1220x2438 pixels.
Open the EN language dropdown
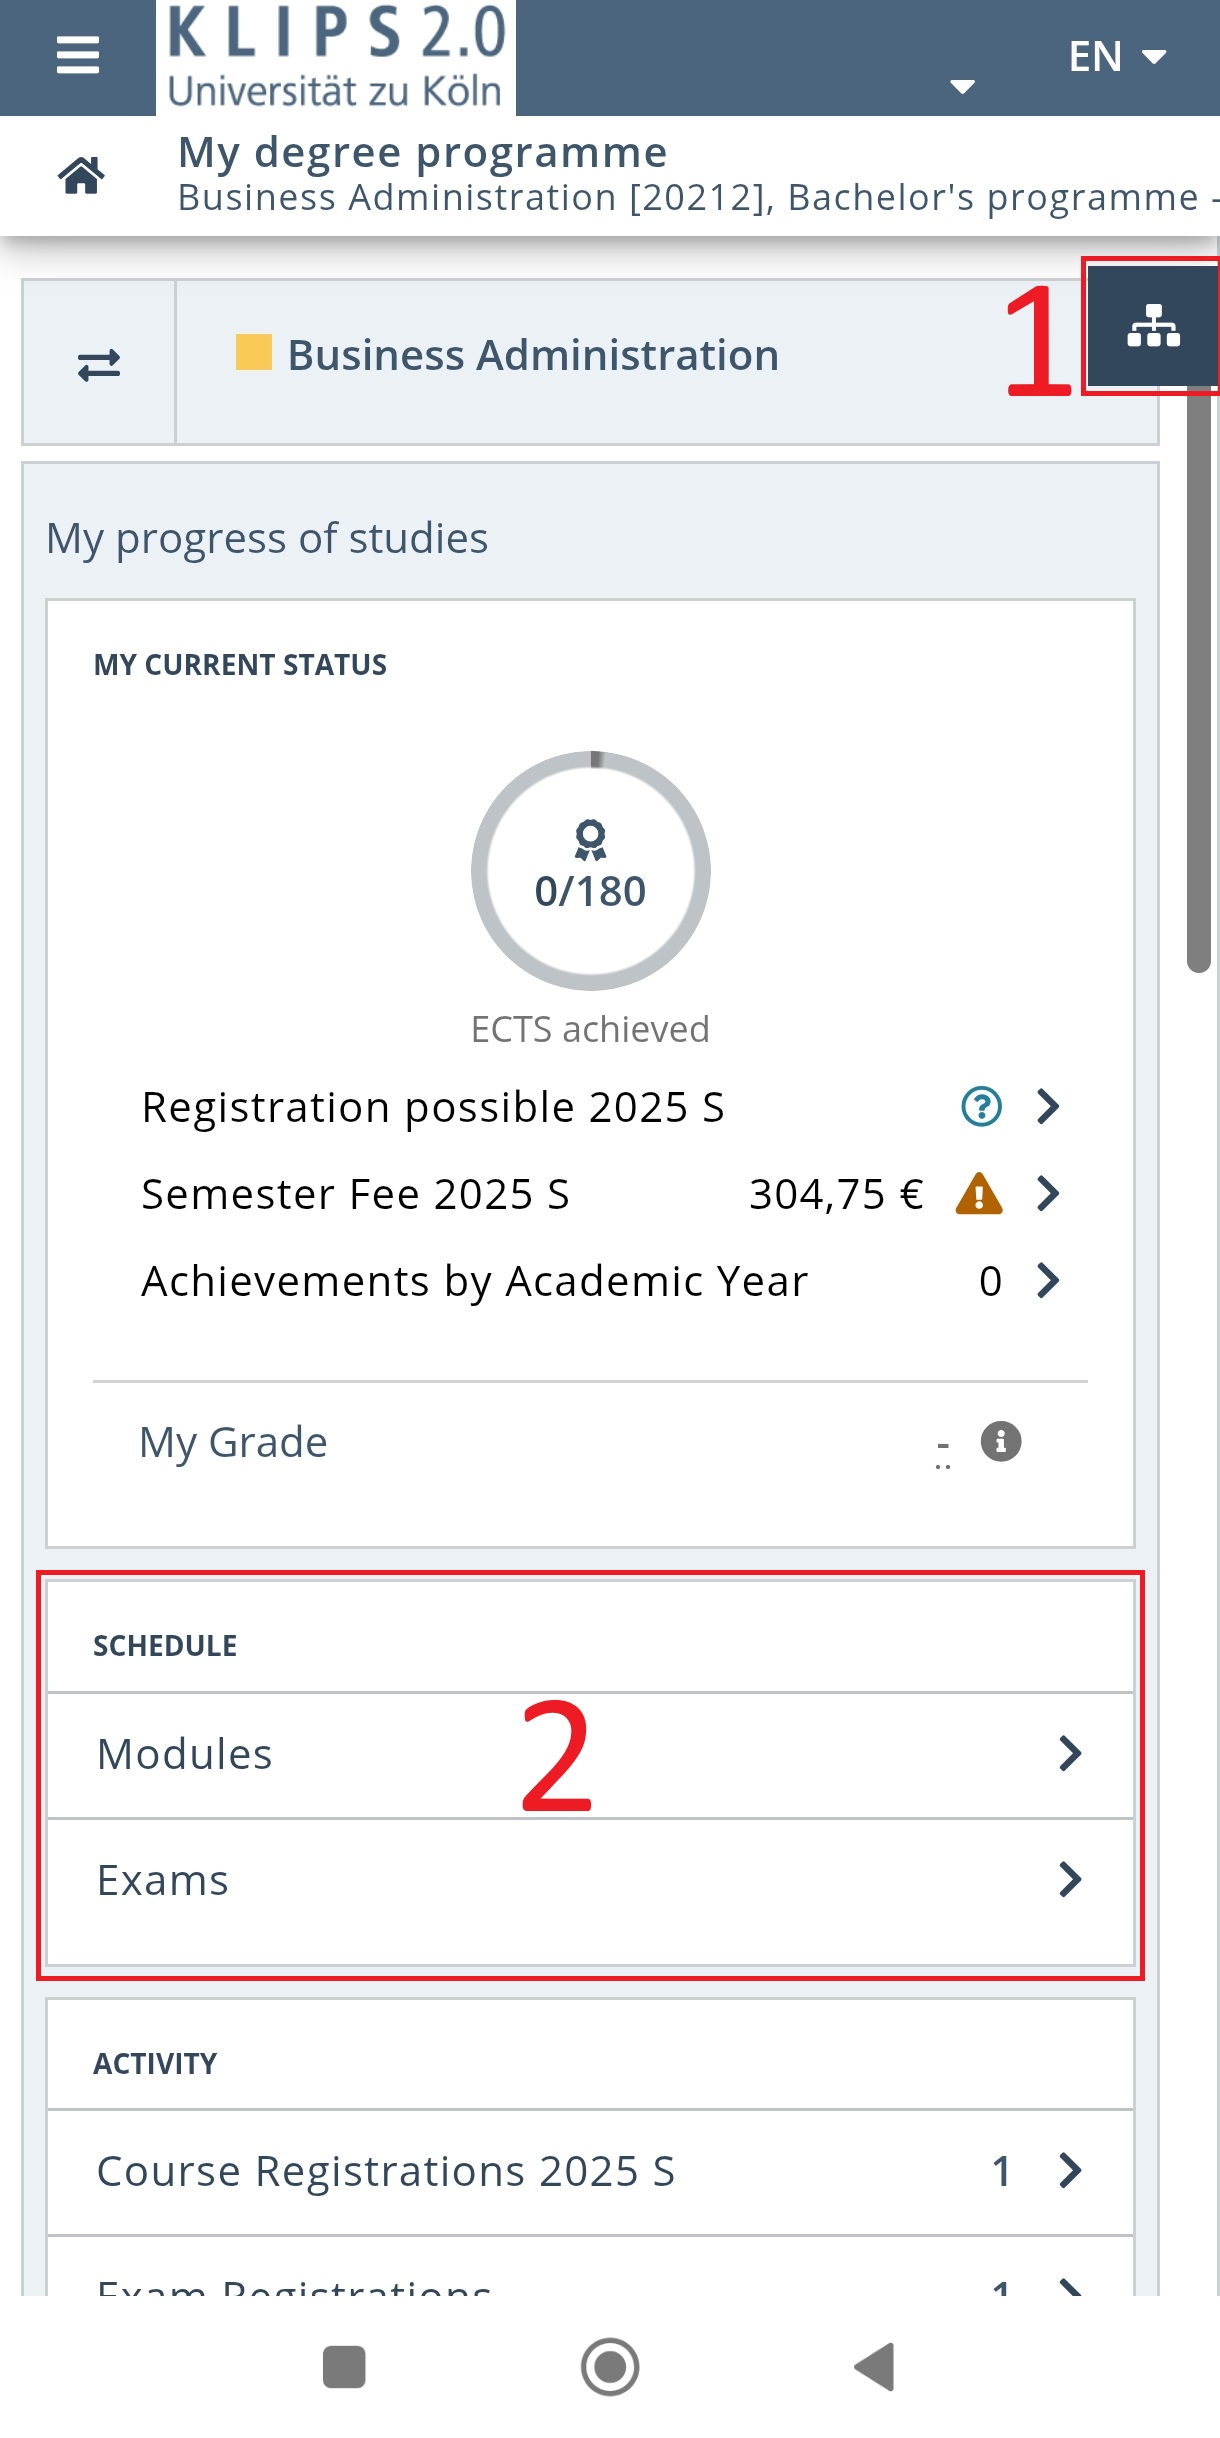1117,57
